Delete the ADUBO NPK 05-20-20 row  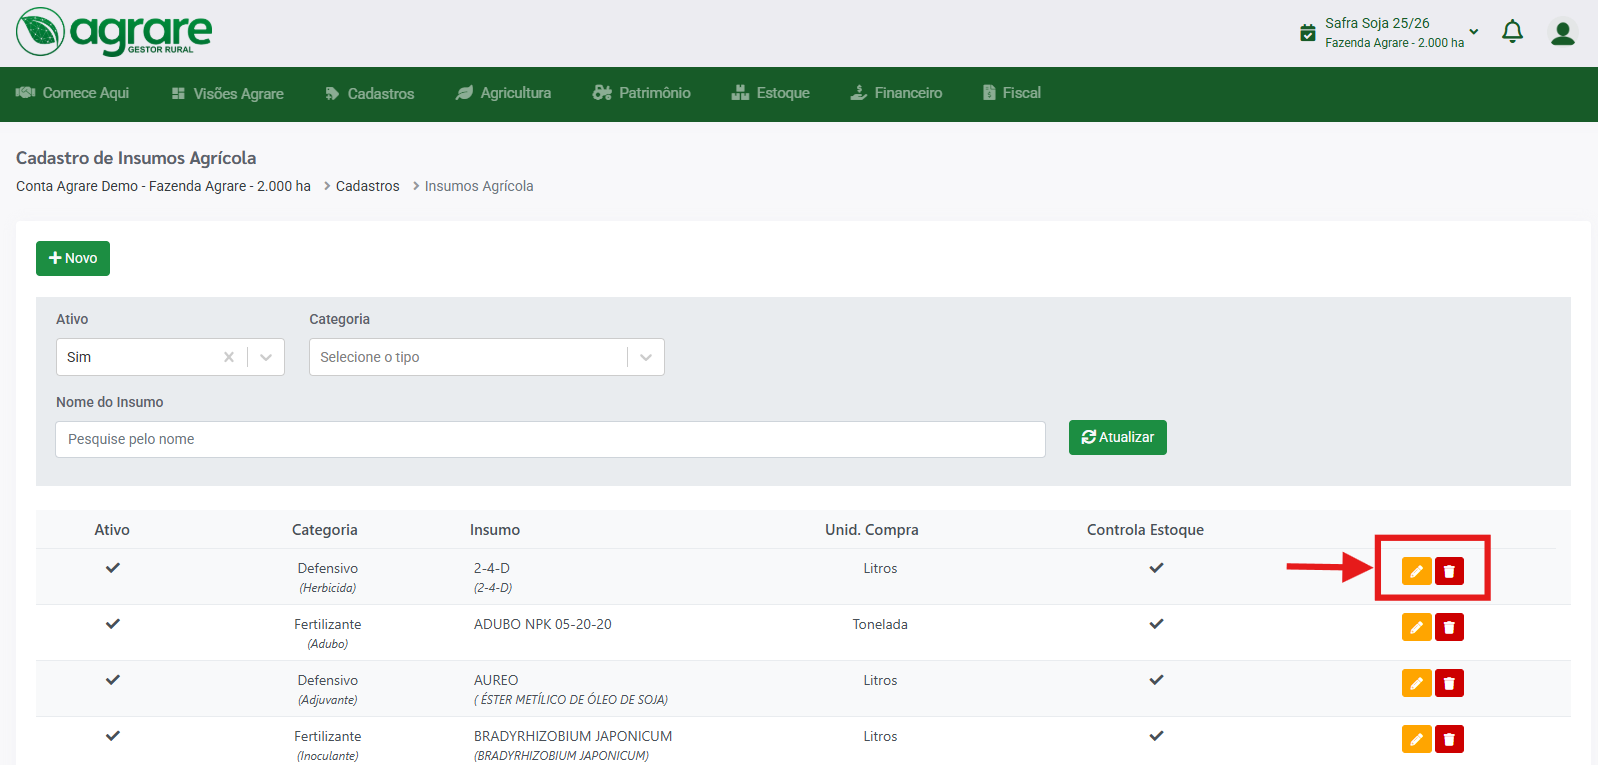pyautogui.click(x=1449, y=627)
